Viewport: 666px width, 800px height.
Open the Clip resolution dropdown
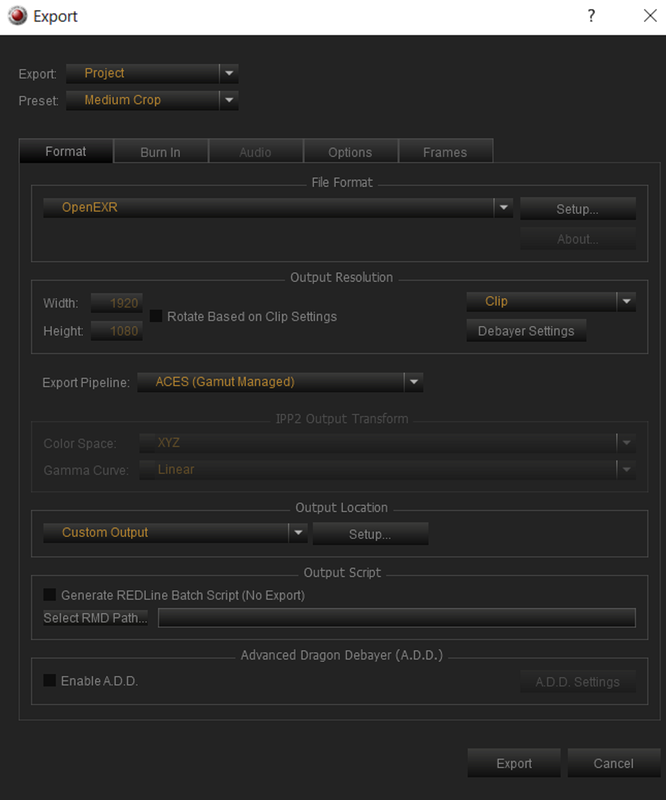tap(551, 302)
